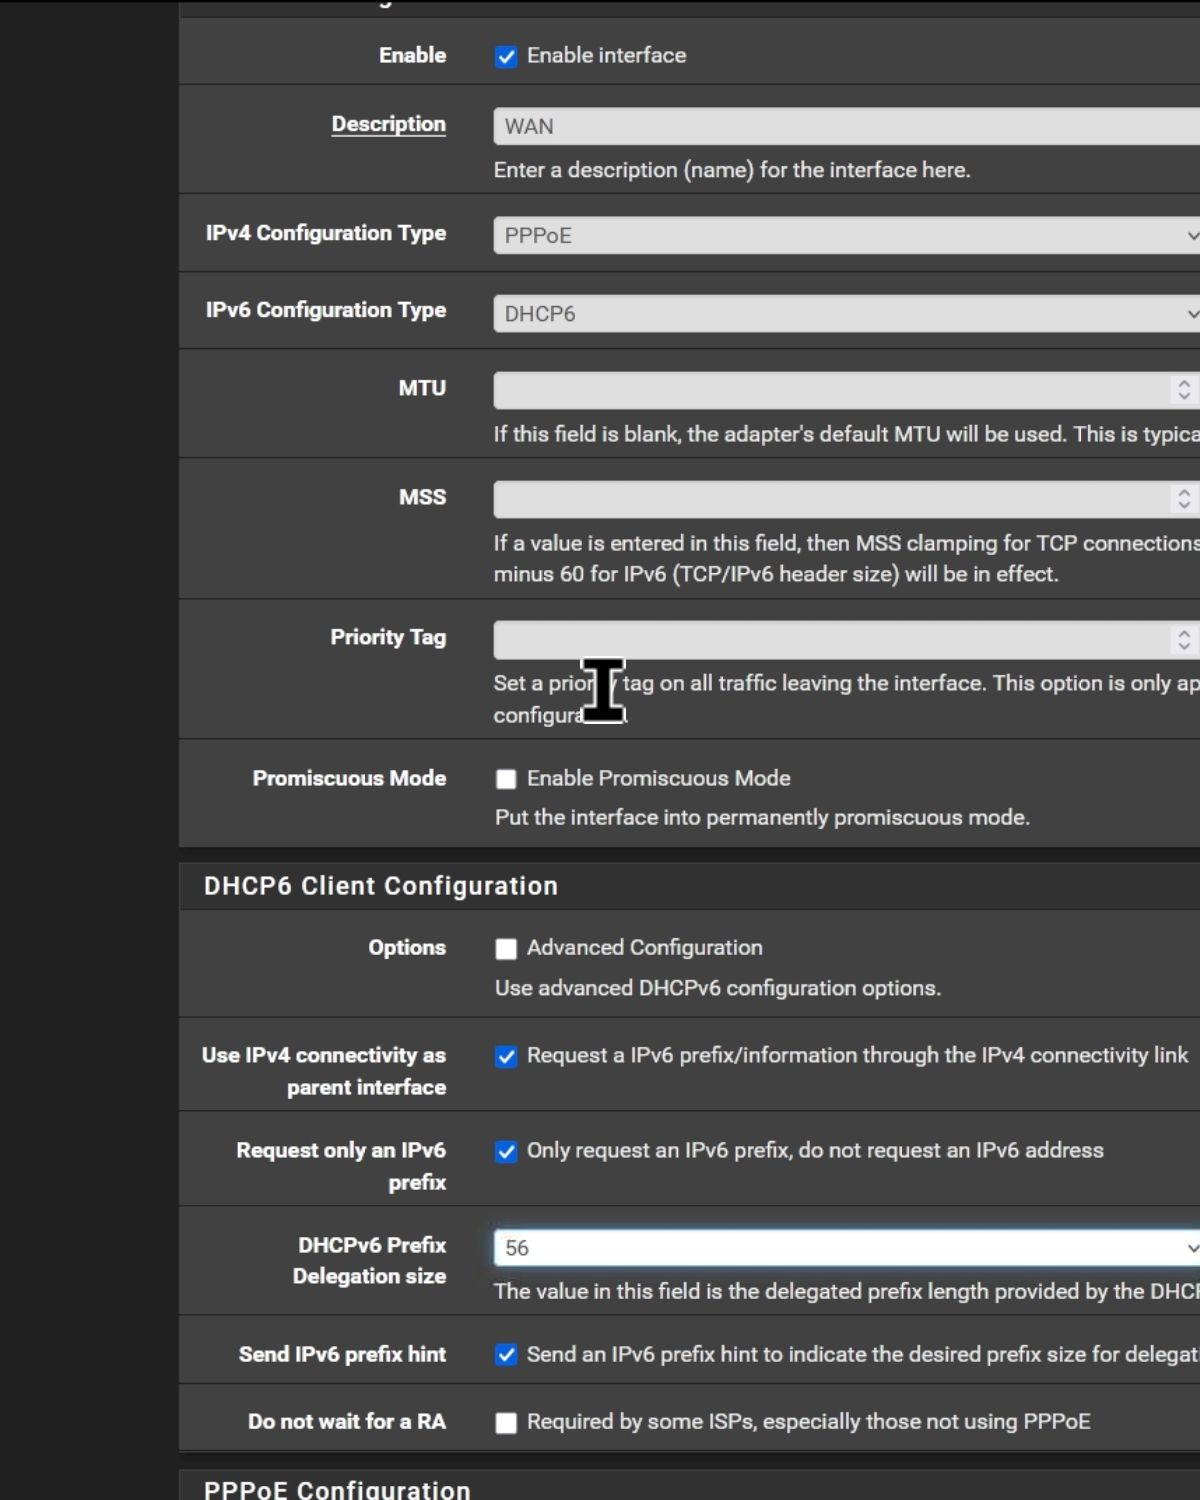The image size is (1200, 1500).
Task: Uncheck the Enable interface checkbox
Action: coord(506,57)
